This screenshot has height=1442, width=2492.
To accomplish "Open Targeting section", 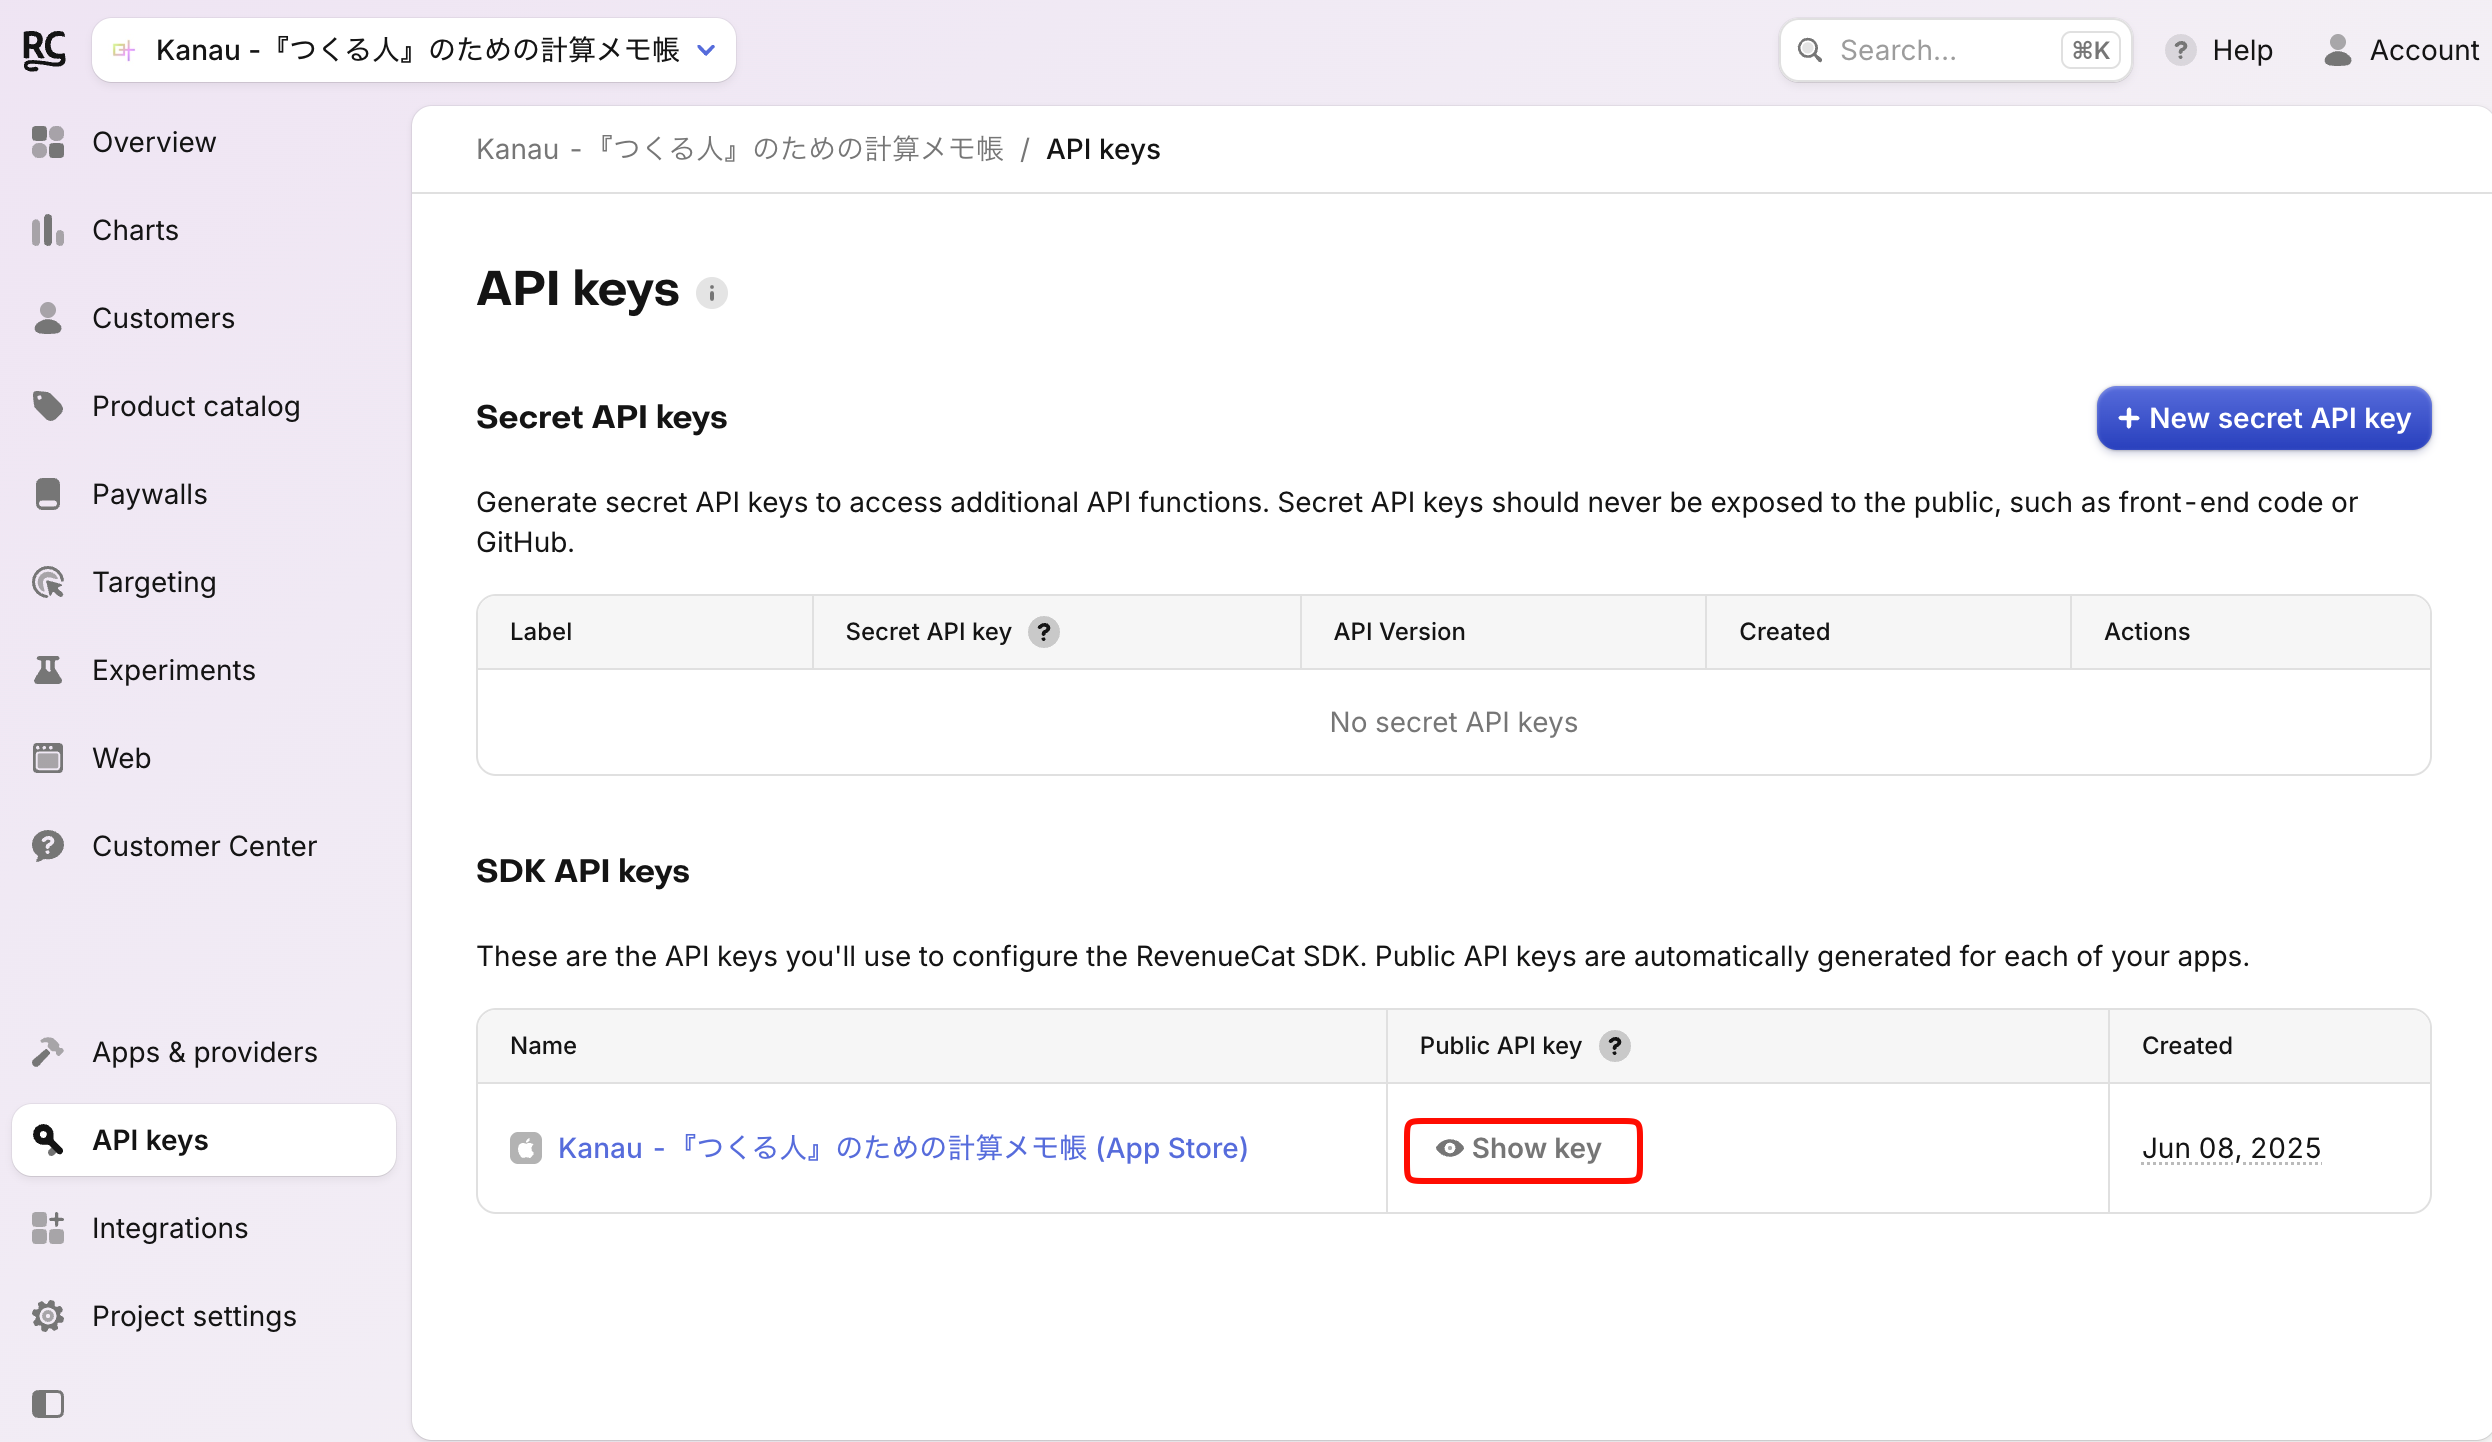I will click(x=154, y=582).
